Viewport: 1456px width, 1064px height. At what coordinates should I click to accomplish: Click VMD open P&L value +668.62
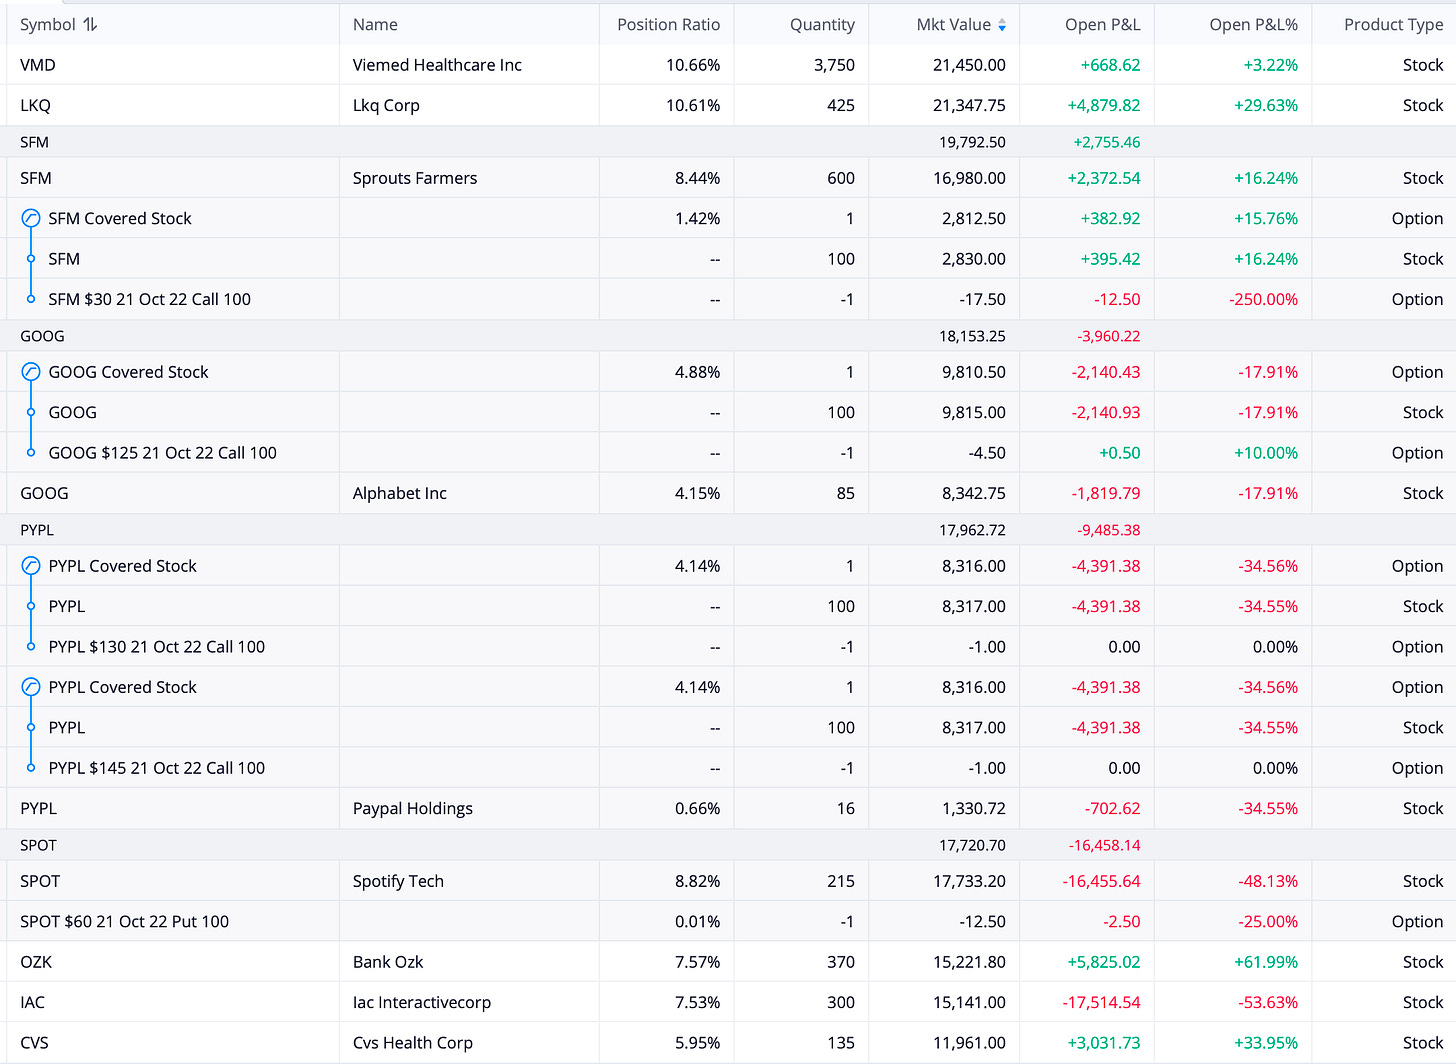(1110, 65)
